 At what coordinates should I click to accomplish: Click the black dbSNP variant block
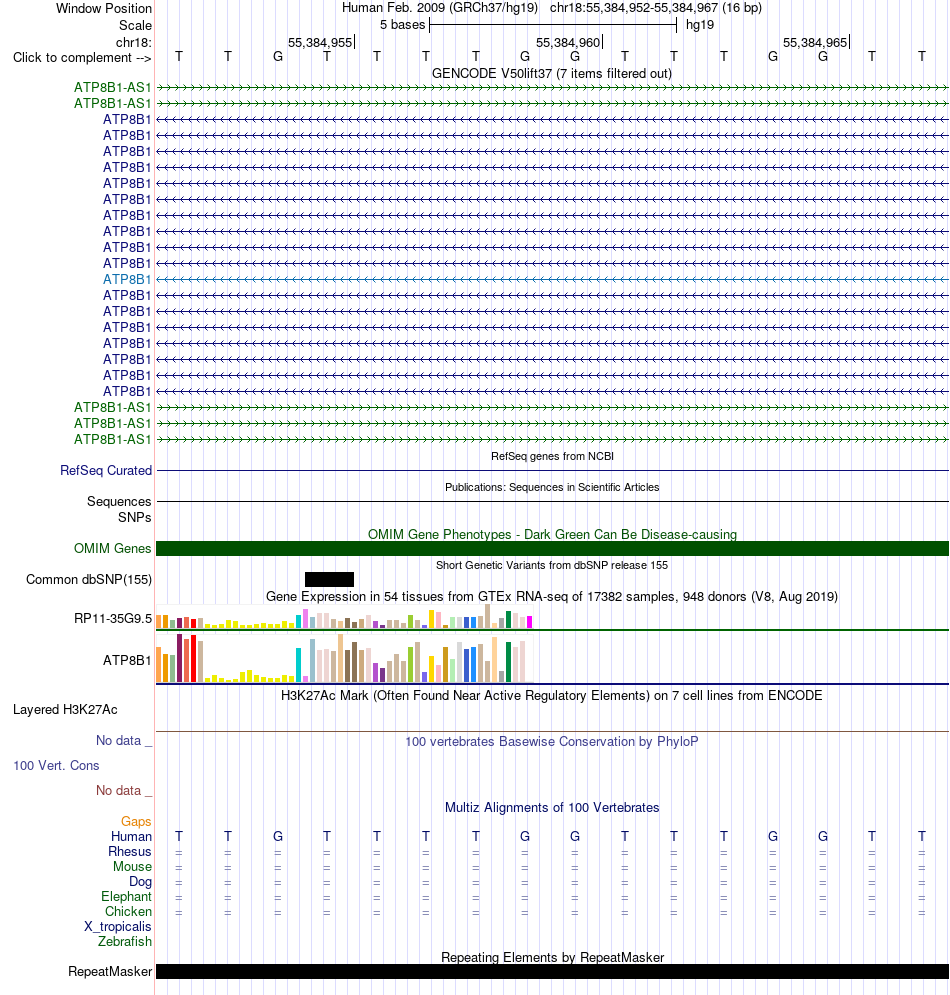(x=329, y=579)
